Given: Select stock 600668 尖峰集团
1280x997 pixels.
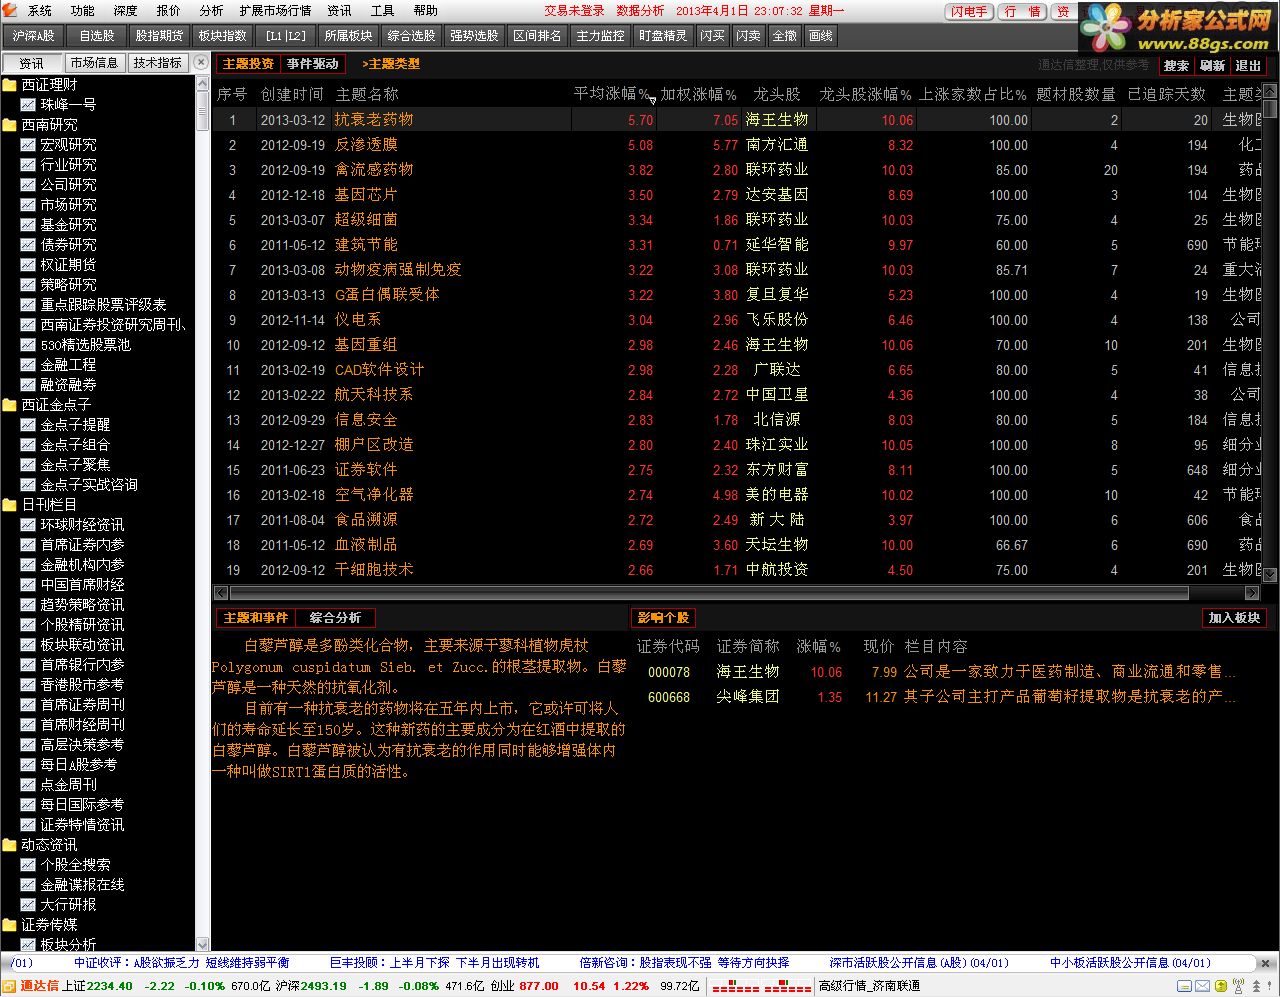Looking at the screenshot, I should 940,697.
